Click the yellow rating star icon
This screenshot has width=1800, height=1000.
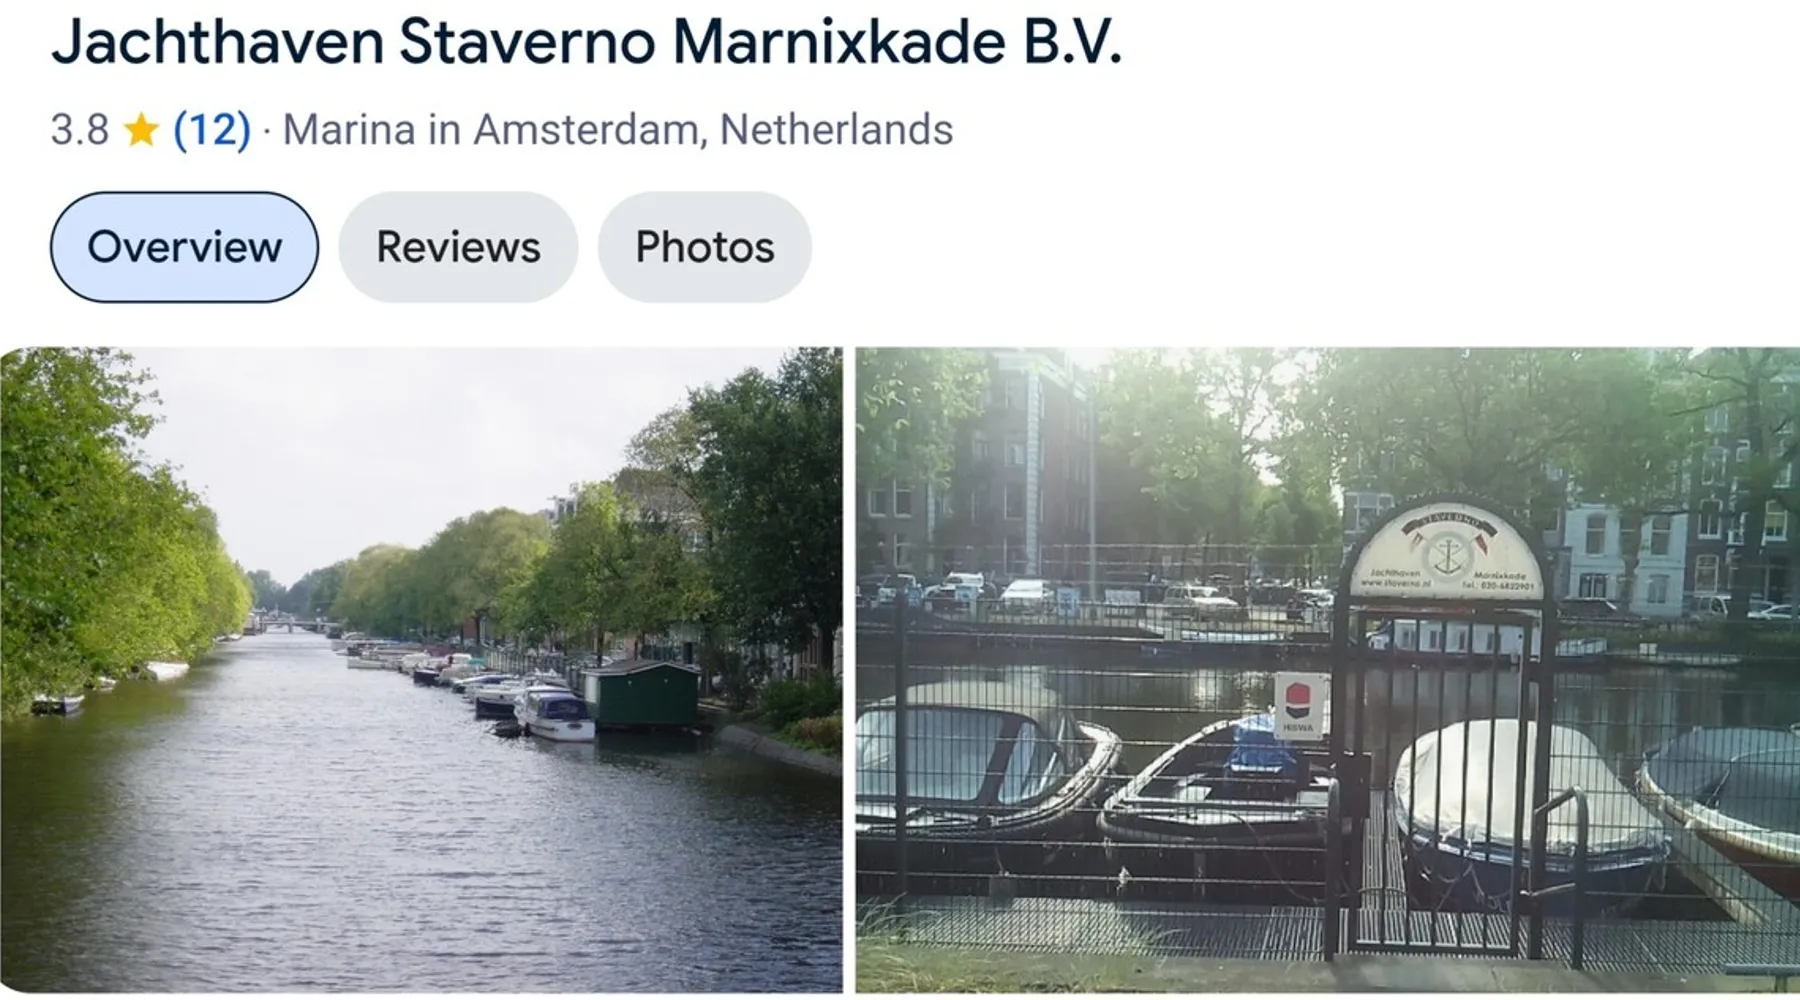point(141,129)
